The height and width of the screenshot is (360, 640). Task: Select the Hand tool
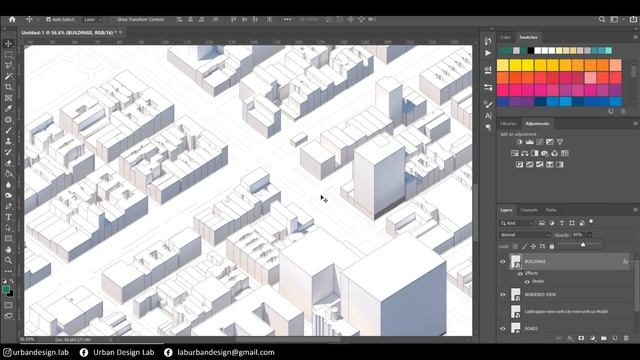pyautogui.click(x=8, y=249)
